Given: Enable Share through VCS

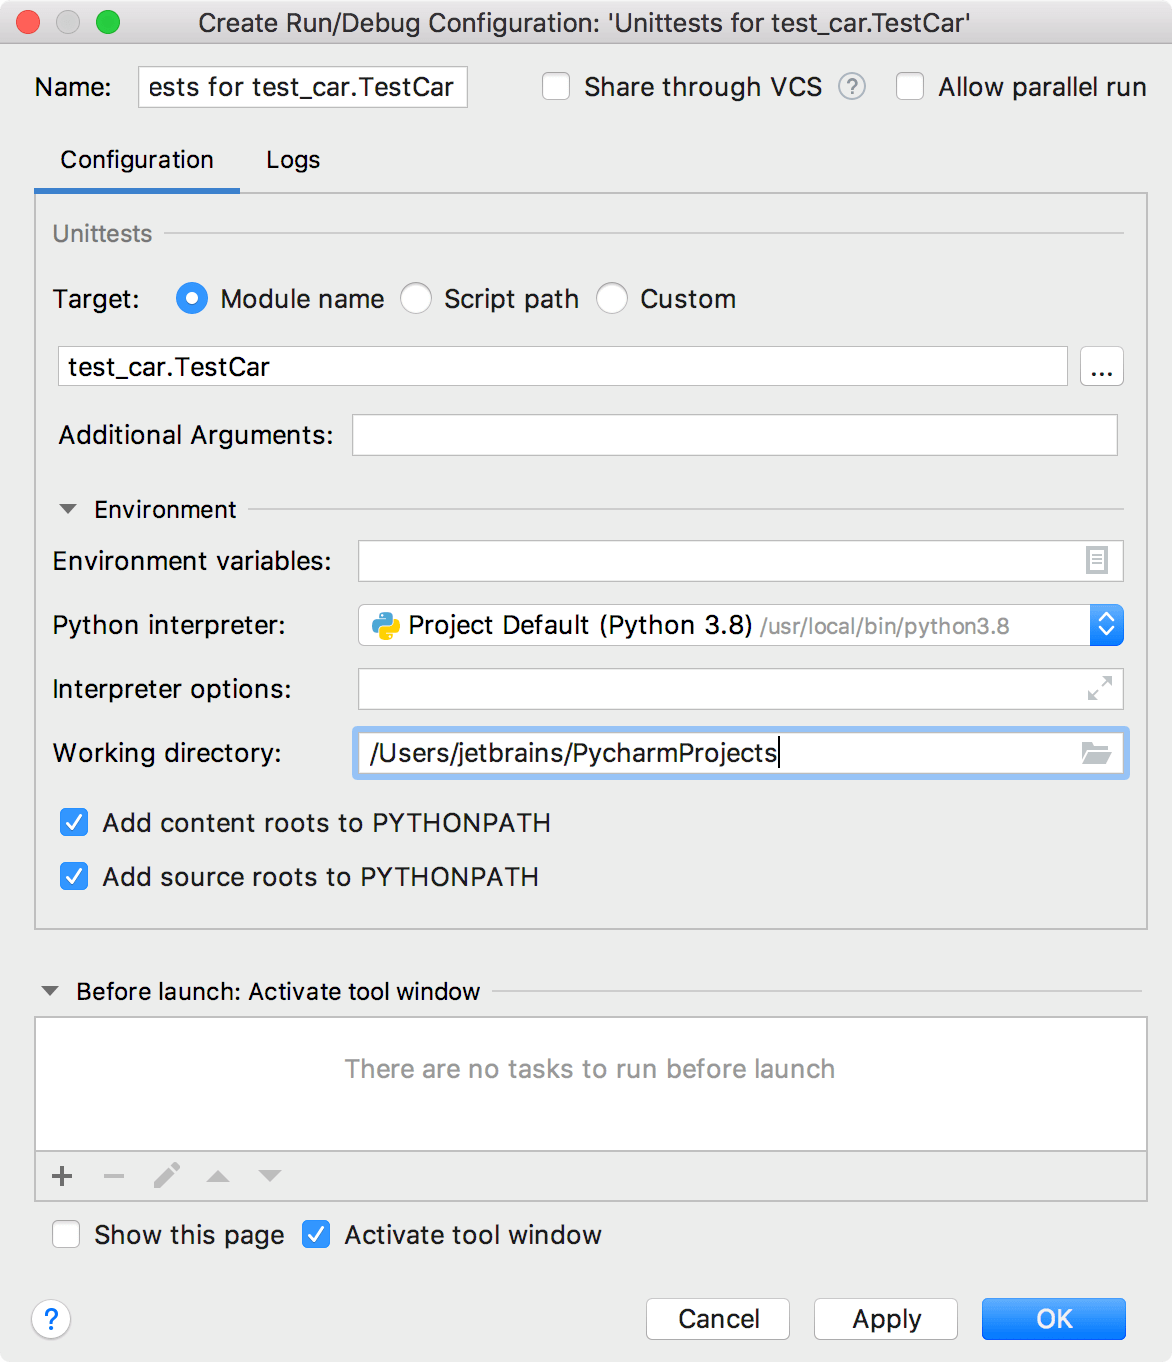Looking at the screenshot, I should [556, 87].
